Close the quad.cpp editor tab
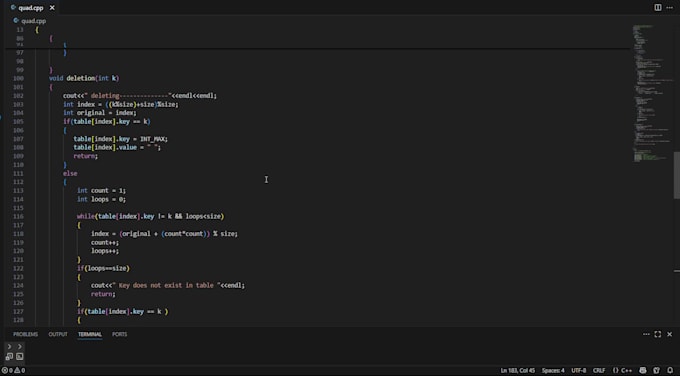Screen dimensions: 680x376 [52, 7]
